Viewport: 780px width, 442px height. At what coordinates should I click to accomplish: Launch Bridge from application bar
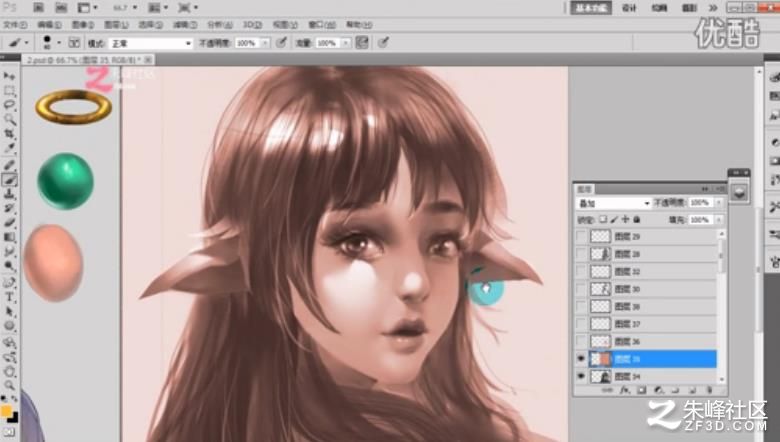38,7
